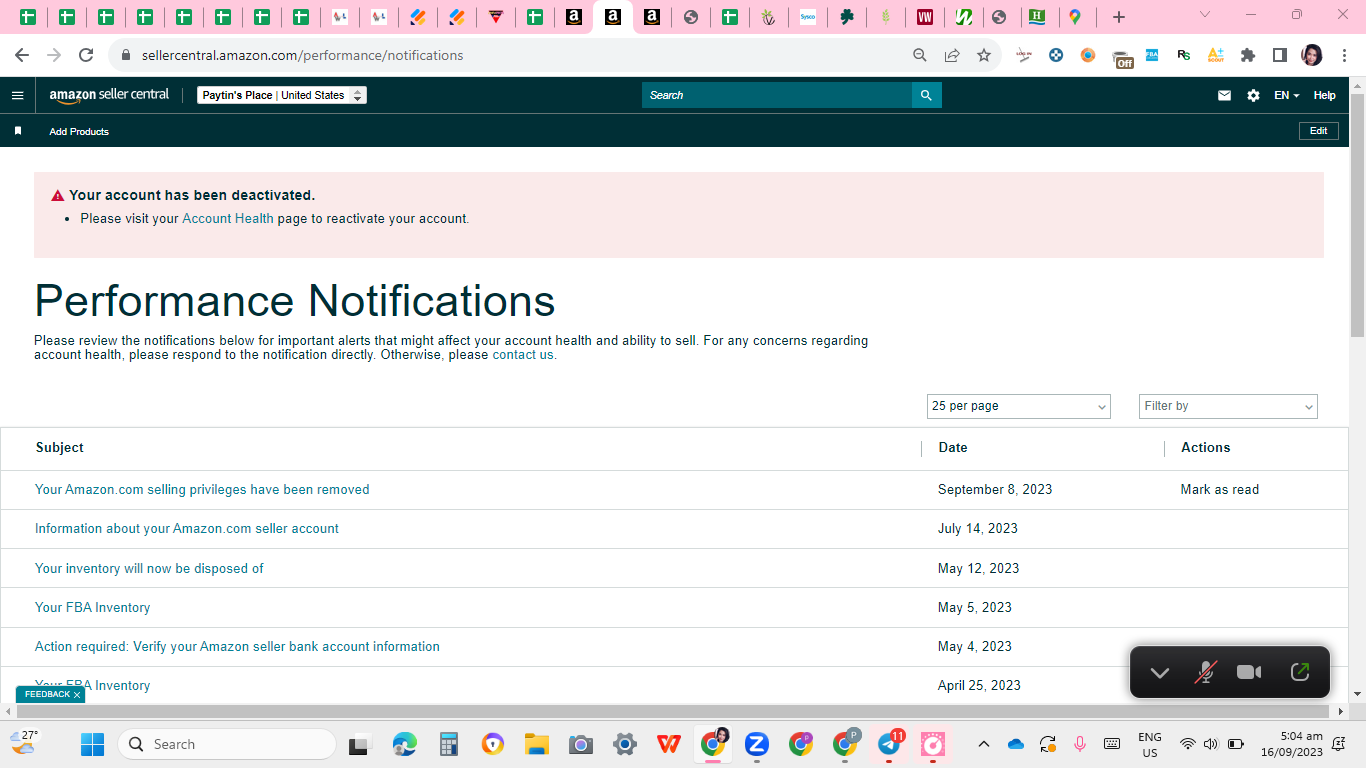1366x768 pixels.
Task: Open the Chrome extensions puzzle icon
Action: (1248, 55)
